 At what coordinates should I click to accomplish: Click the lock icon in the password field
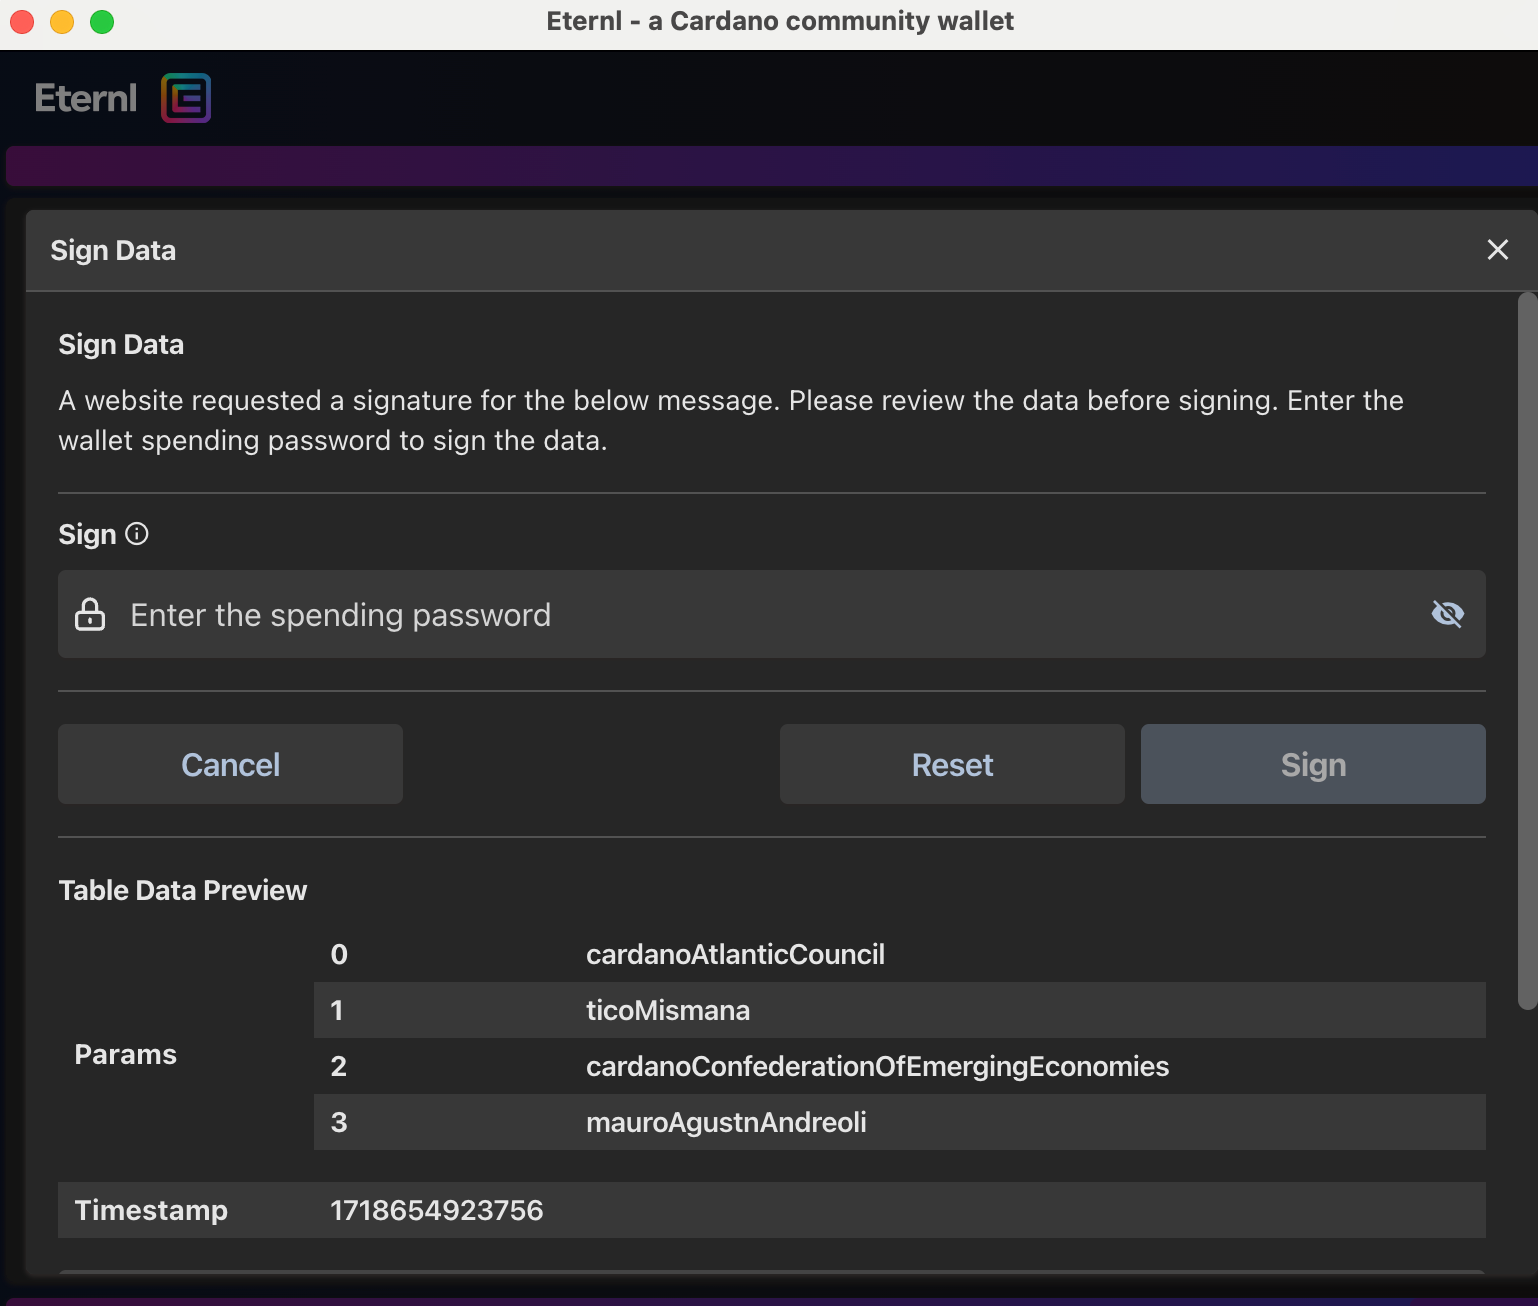(90, 614)
